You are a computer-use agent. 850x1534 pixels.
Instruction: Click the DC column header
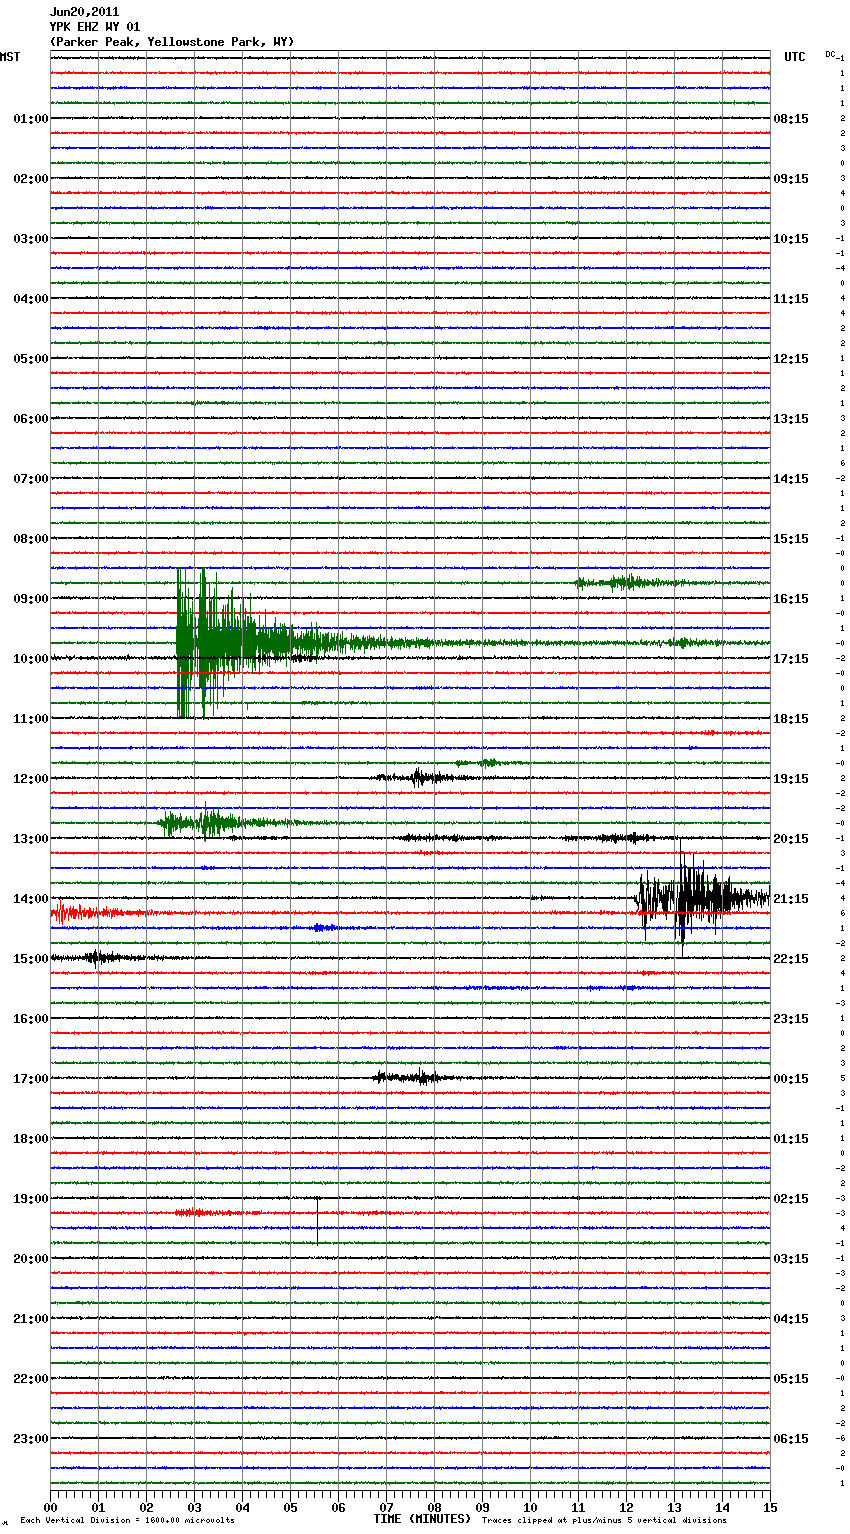tap(830, 54)
